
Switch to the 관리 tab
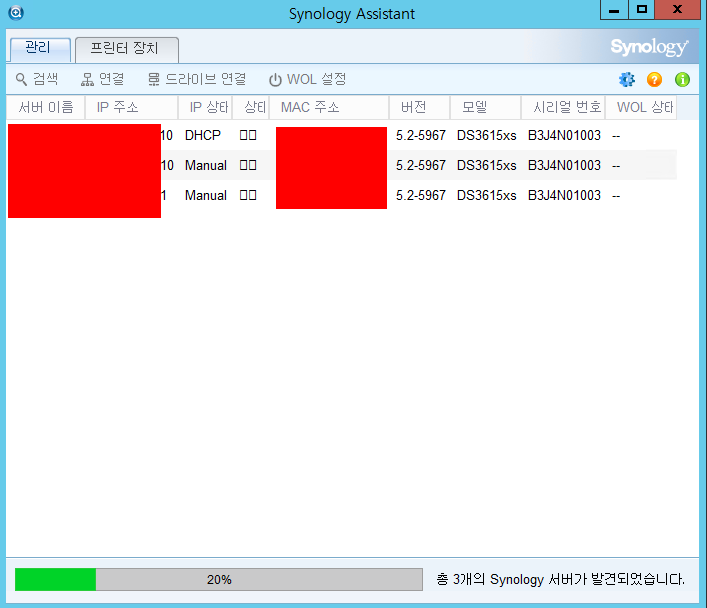point(39,49)
